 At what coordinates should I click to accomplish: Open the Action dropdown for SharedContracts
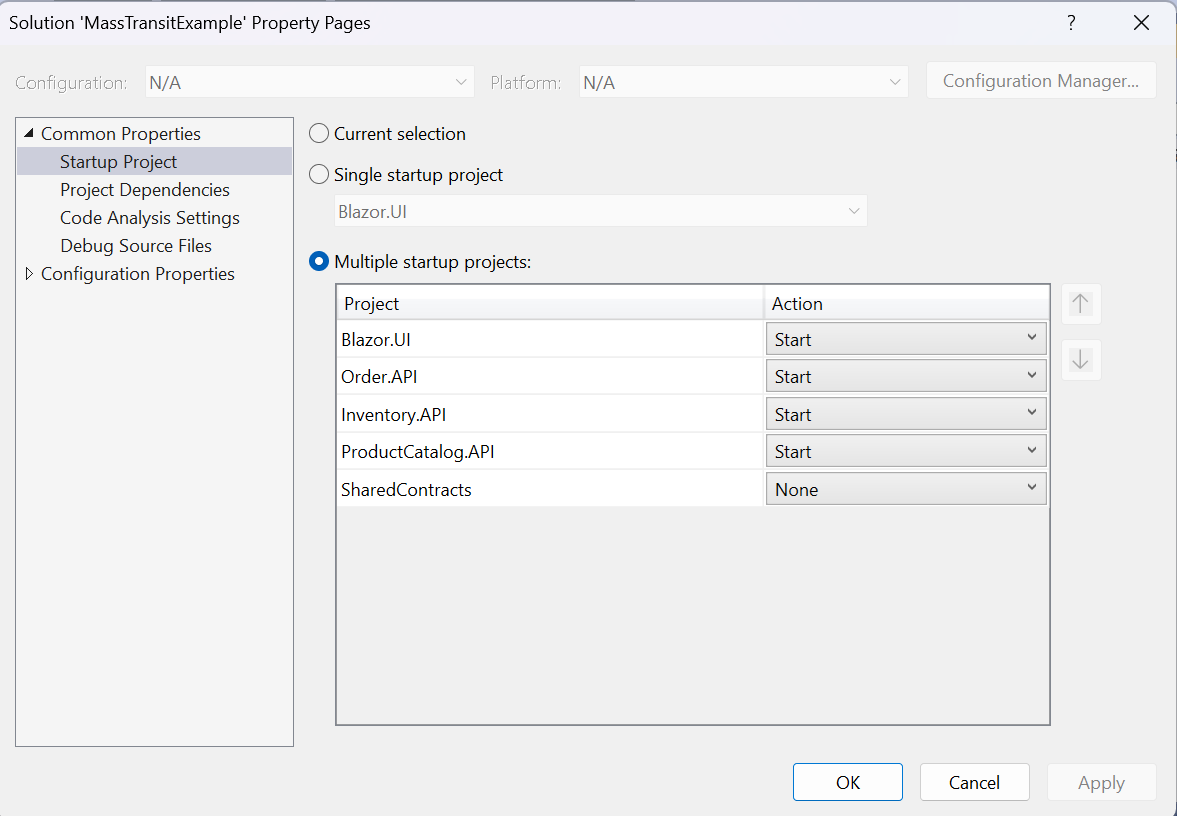[x=1033, y=488]
